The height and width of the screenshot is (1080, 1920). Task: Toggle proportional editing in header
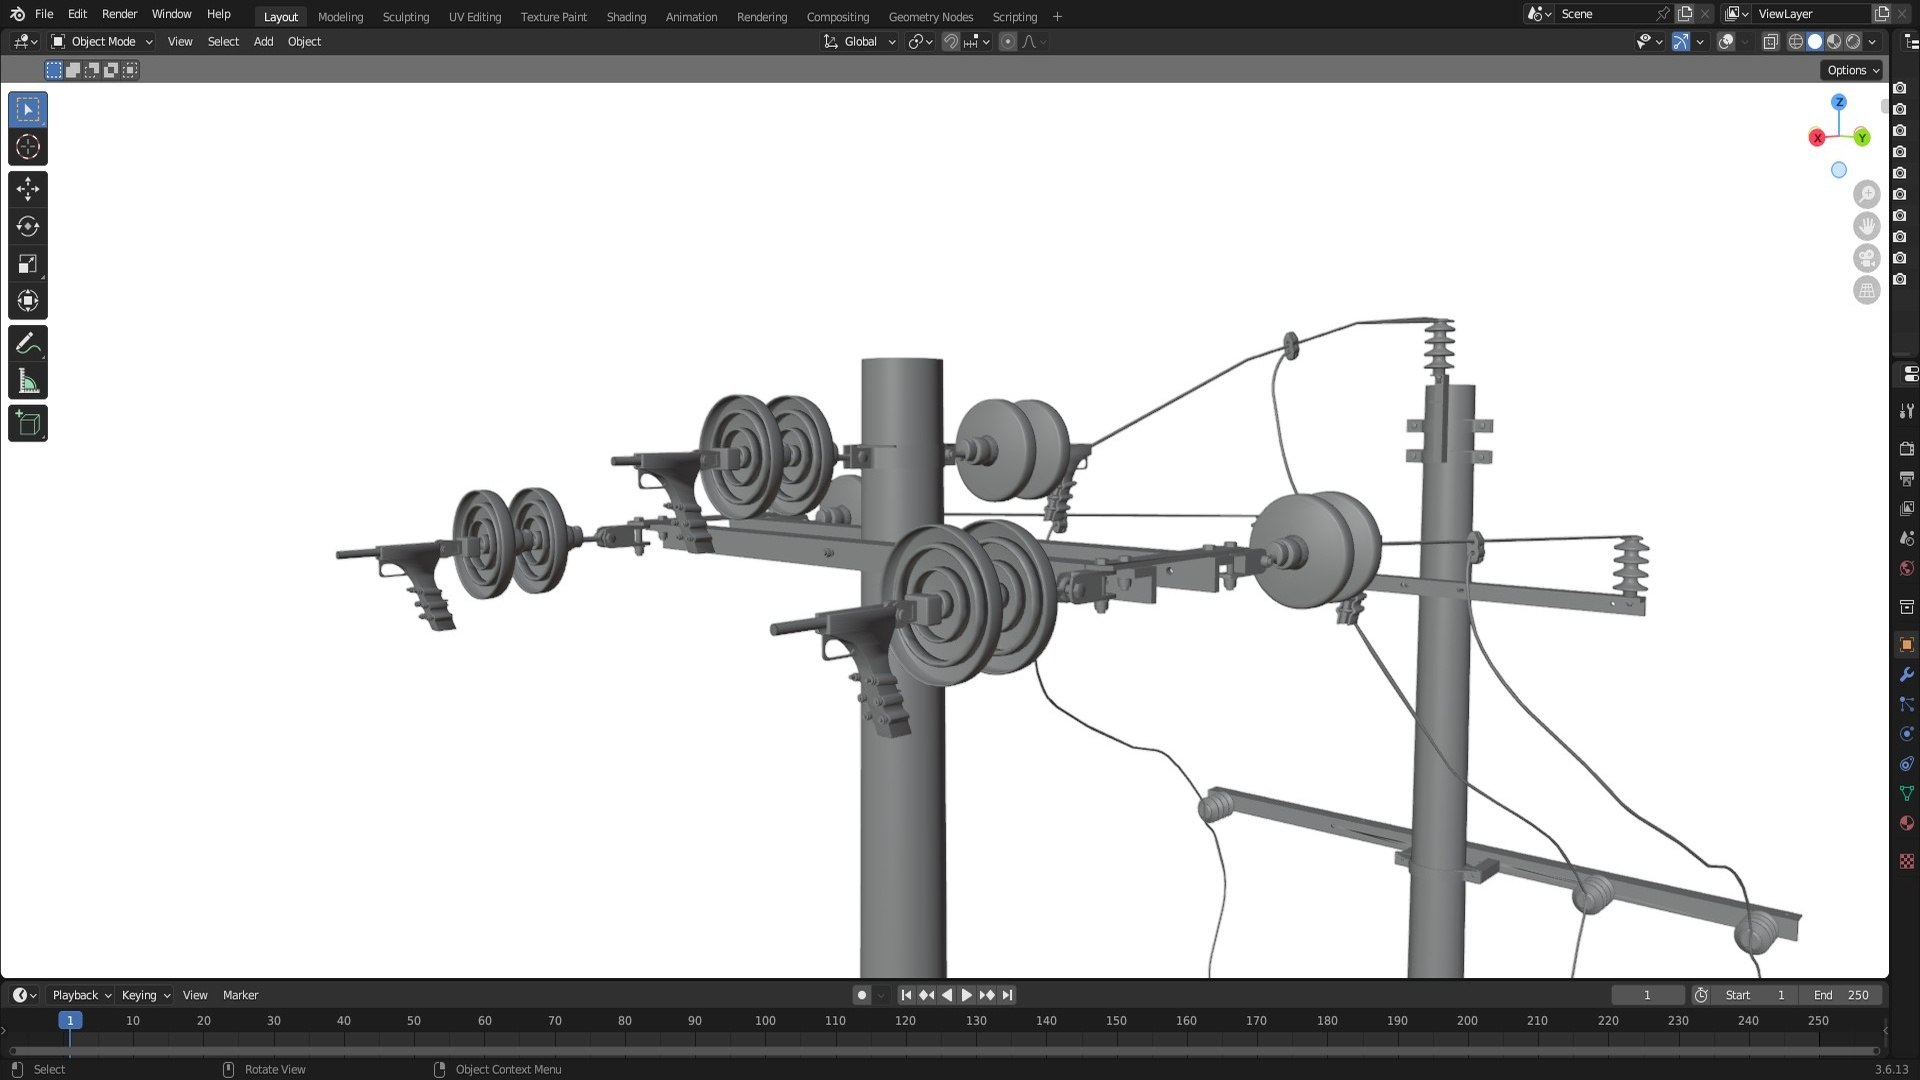[1008, 42]
